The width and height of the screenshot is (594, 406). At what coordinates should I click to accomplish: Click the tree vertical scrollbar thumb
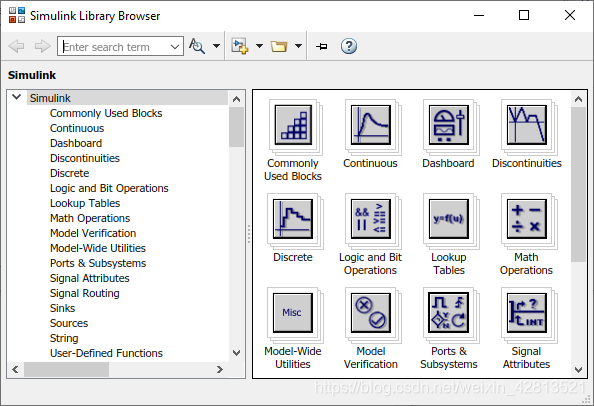tap(236, 127)
